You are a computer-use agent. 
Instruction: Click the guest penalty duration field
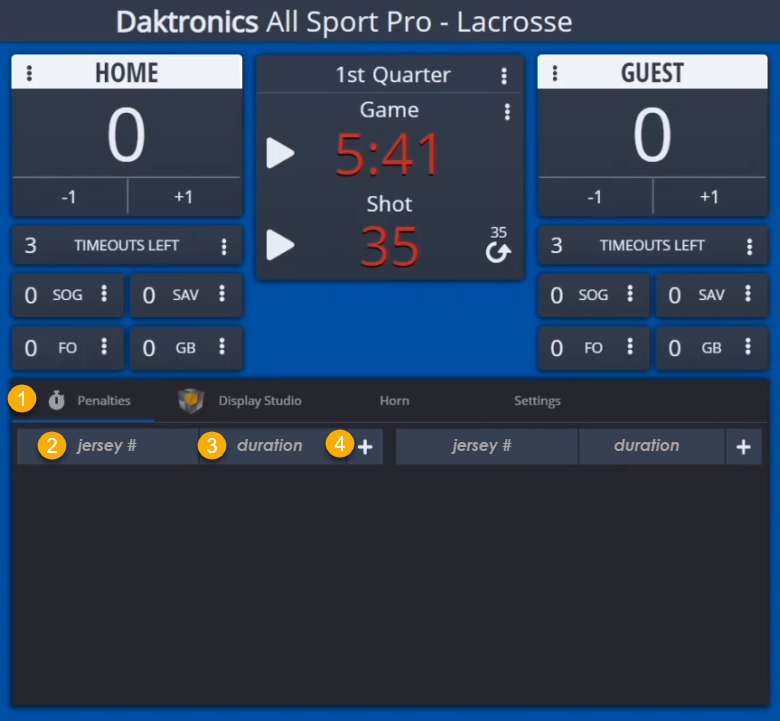(x=651, y=446)
